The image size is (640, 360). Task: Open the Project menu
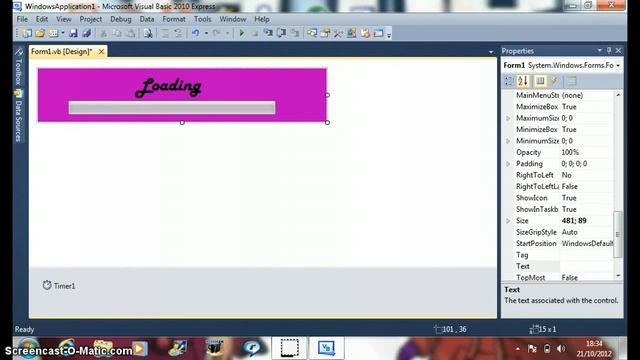(91, 19)
